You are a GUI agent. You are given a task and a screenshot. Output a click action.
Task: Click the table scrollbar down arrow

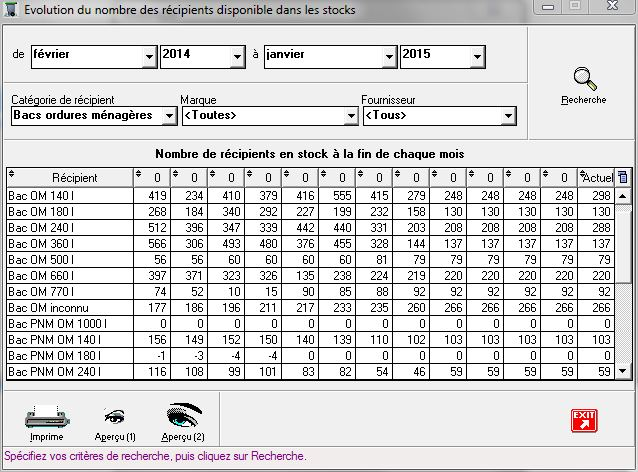(624, 371)
